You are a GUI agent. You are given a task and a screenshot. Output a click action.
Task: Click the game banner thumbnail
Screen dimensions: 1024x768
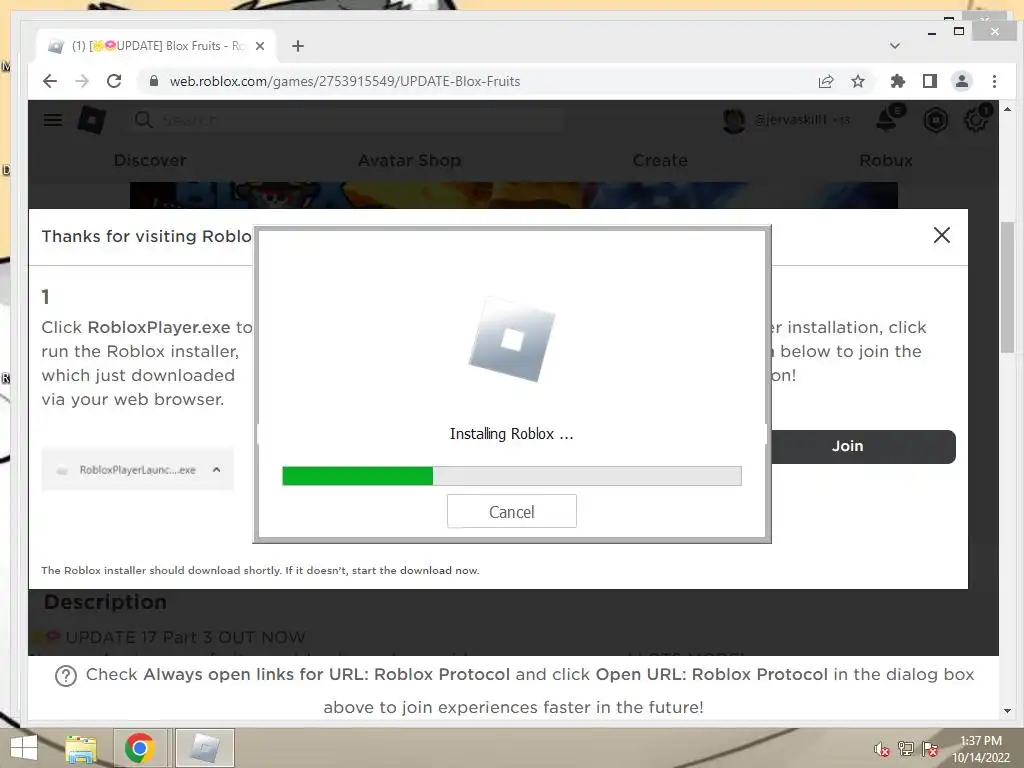click(513, 195)
